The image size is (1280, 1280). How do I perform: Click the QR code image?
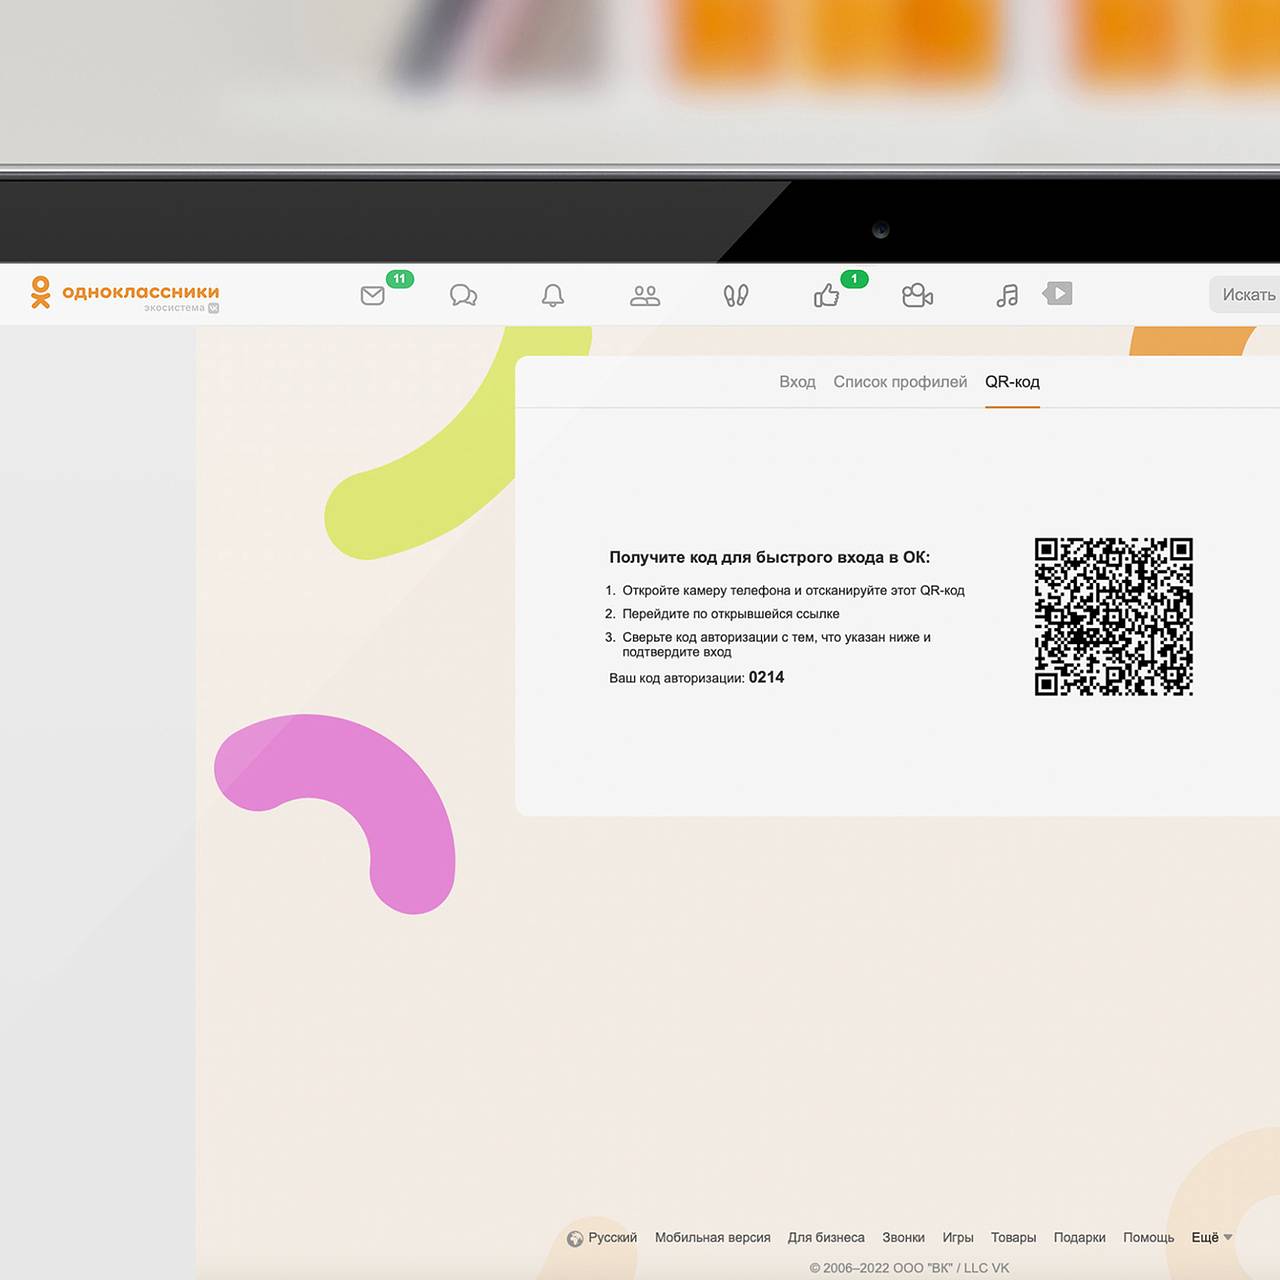(1113, 616)
